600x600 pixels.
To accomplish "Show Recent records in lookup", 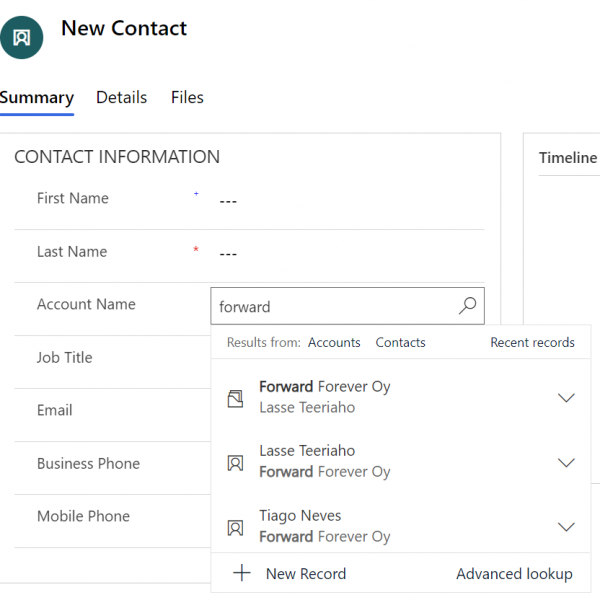I will (532, 342).
